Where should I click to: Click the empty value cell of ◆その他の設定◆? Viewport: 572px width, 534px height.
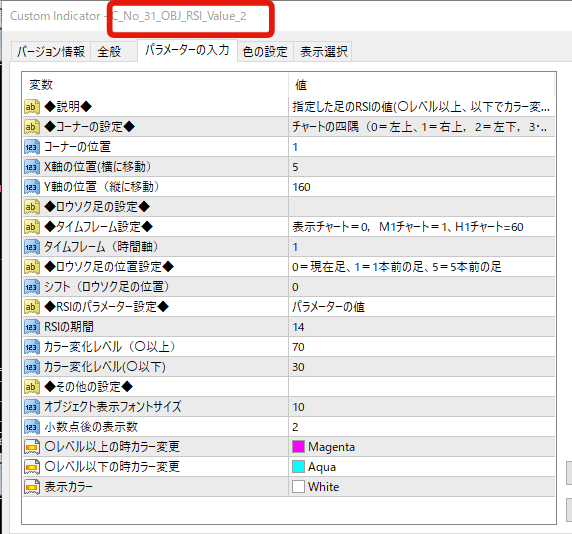tap(422, 387)
